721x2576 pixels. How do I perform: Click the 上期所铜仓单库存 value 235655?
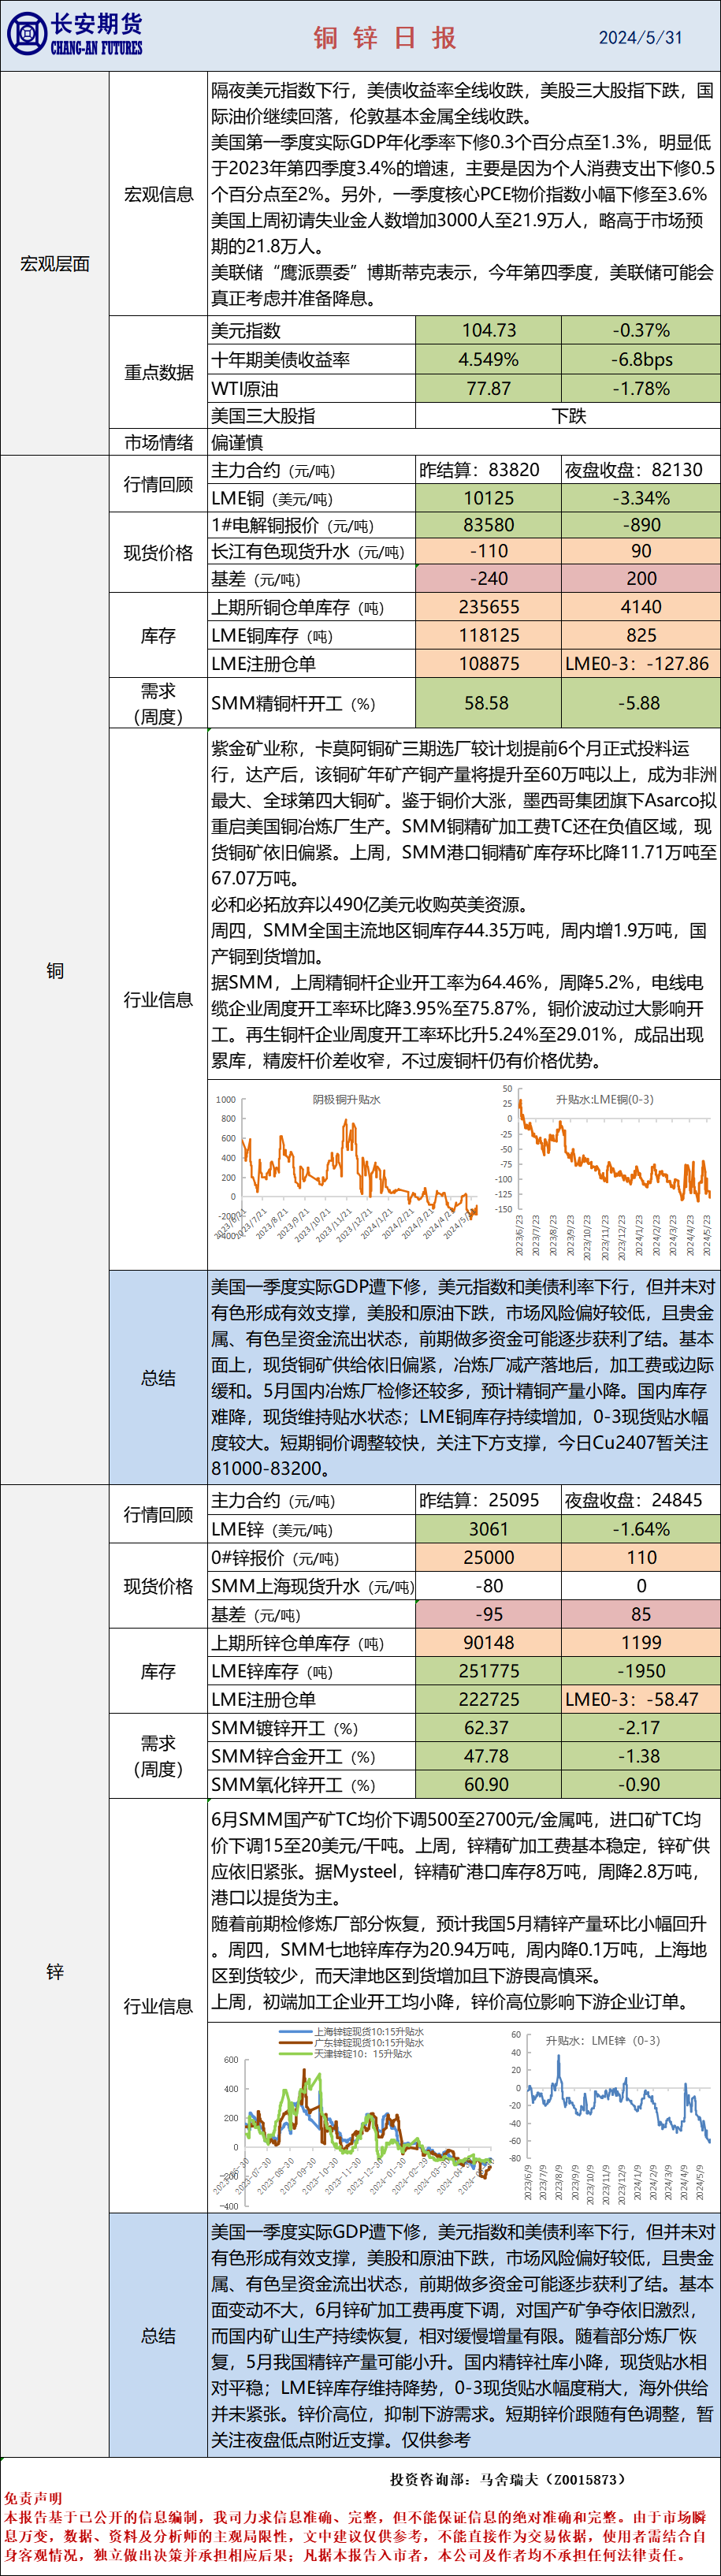point(488,607)
